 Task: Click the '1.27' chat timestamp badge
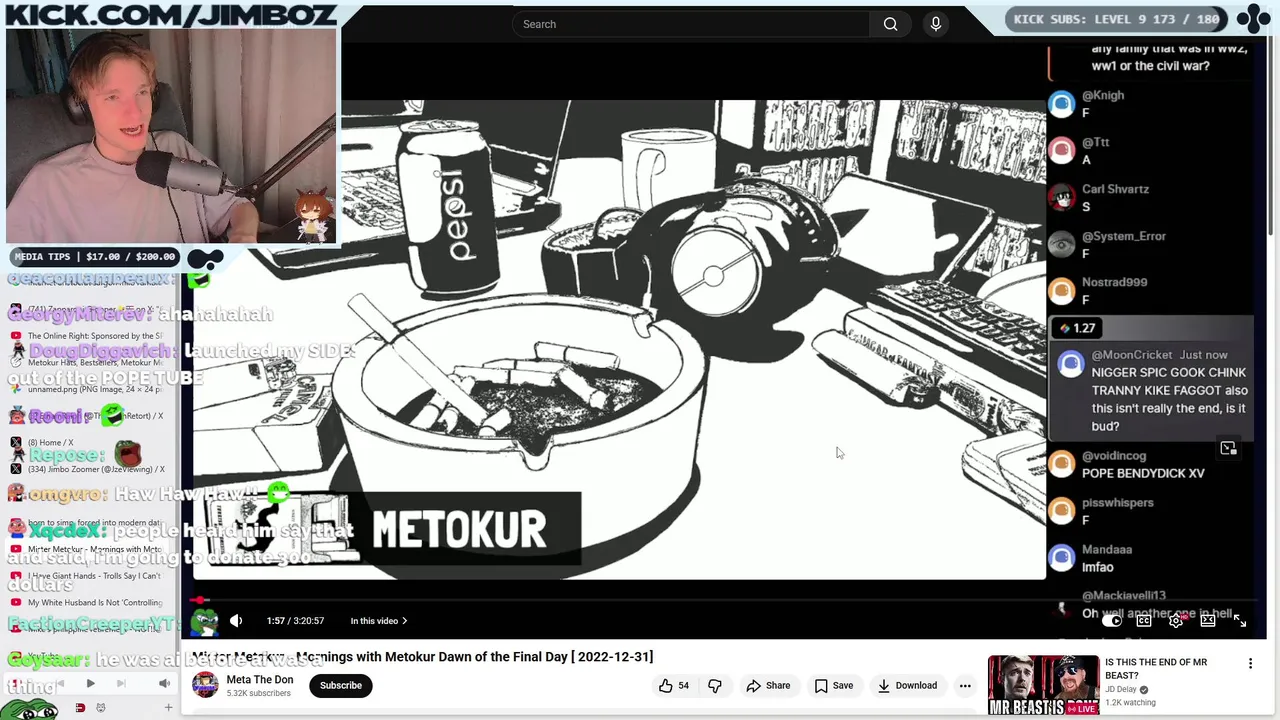click(x=1077, y=328)
